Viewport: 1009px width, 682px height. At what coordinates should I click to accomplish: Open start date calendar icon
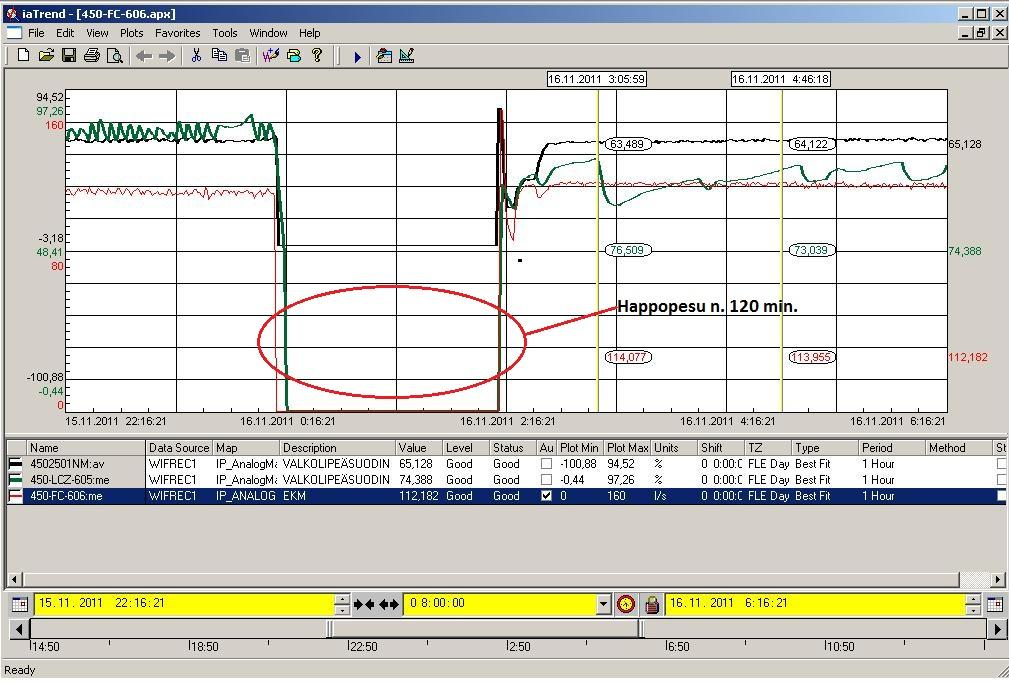click(x=20, y=604)
